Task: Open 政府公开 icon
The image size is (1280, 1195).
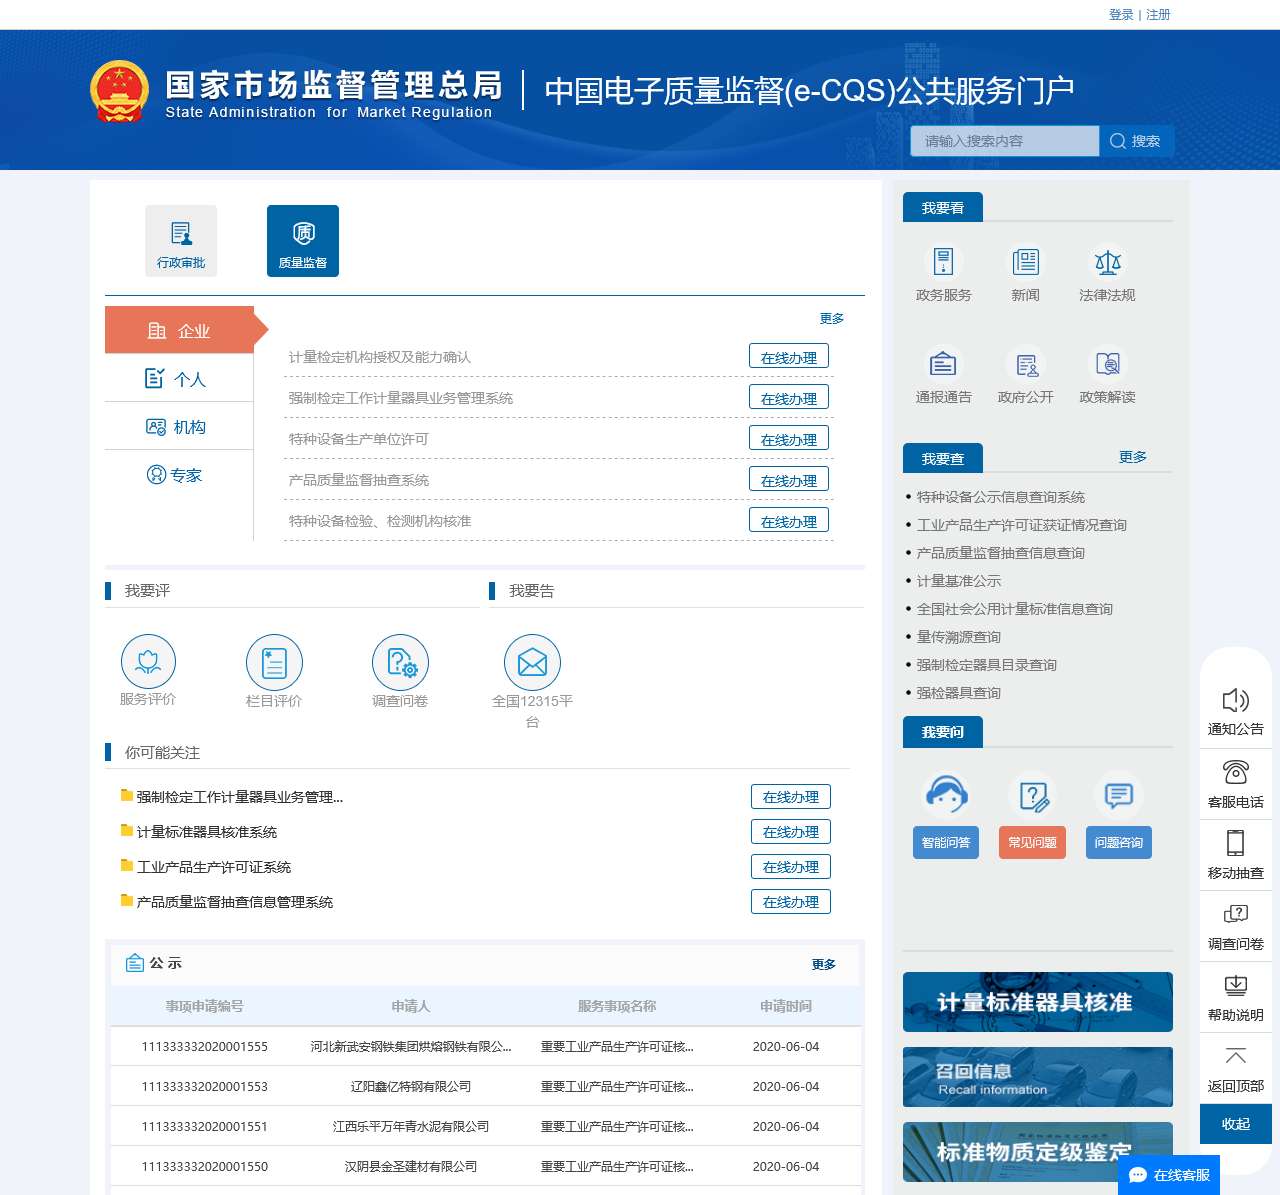Action: click(x=1025, y=363)
